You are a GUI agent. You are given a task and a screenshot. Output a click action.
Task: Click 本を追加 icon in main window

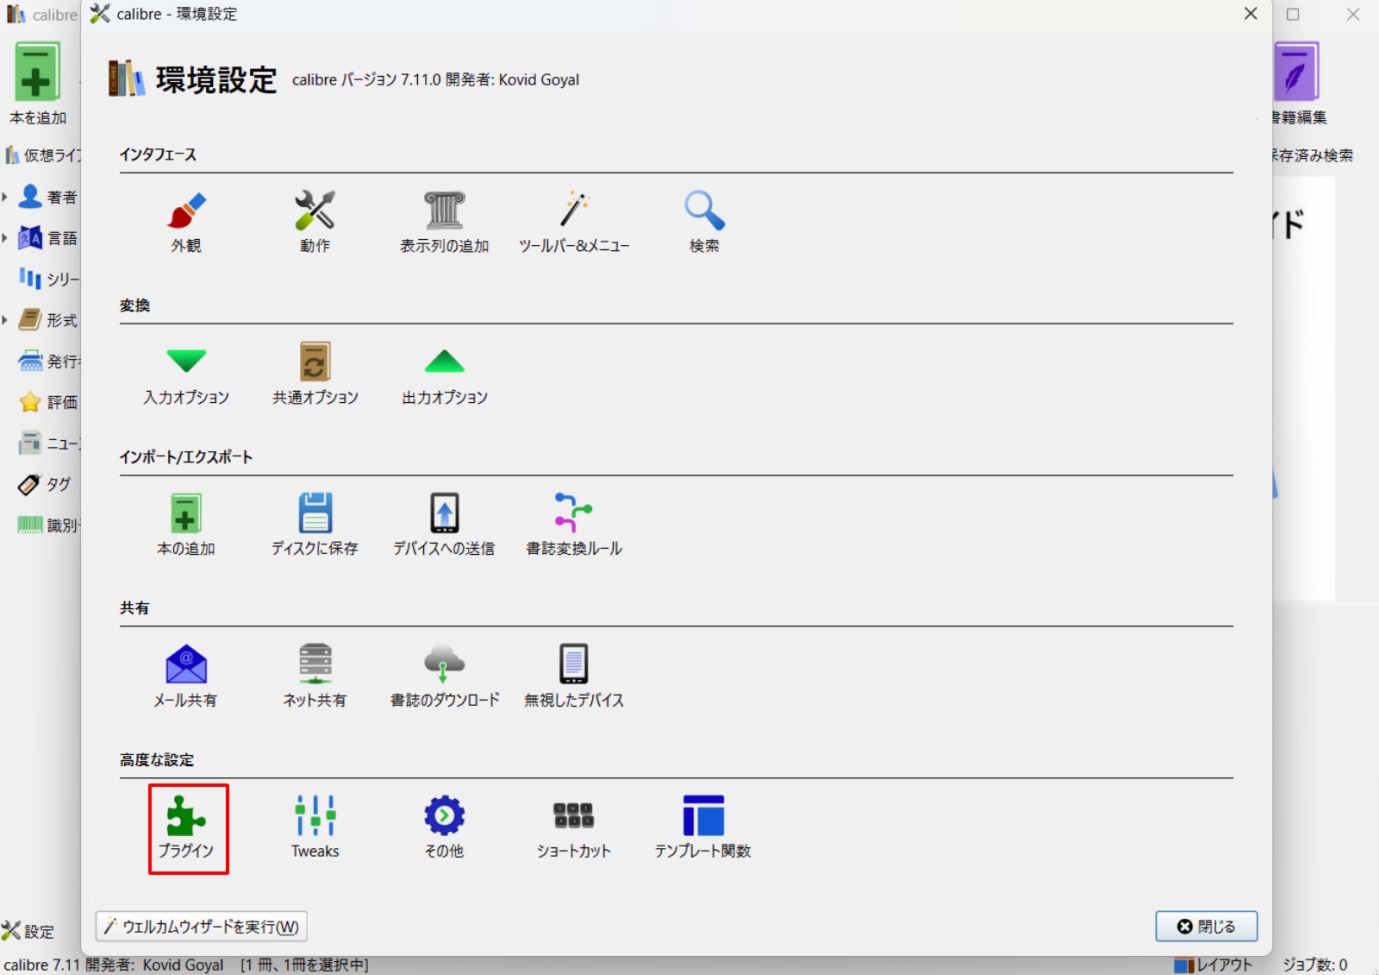point(37,84)
